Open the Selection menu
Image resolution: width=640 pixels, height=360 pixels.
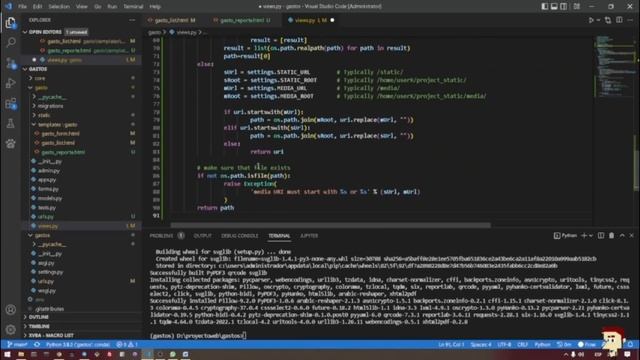point(59,7)
